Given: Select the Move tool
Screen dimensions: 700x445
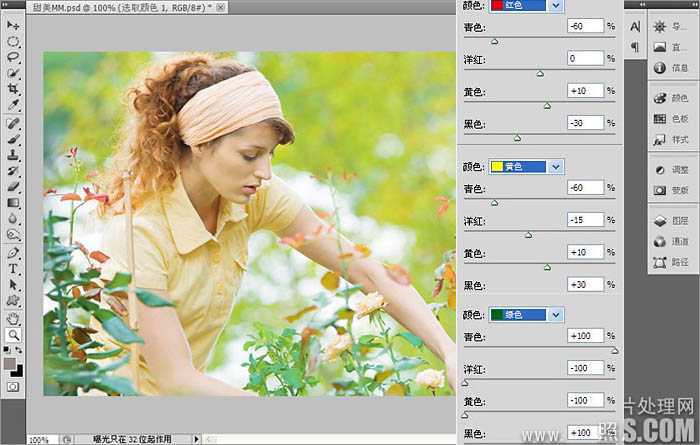Looking at the screenshot, I should pyautogui.click(x=13, y=25).
